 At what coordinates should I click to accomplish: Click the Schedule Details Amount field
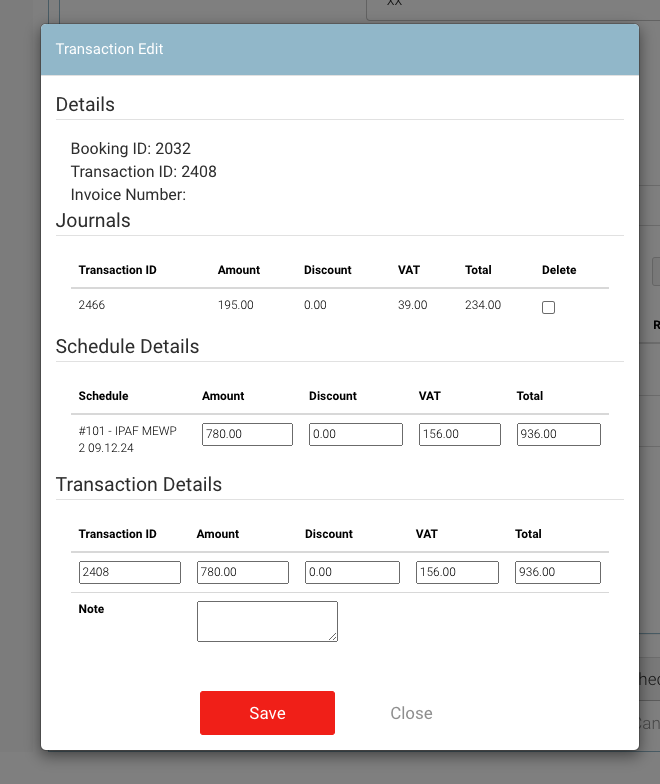coord(247,434)
